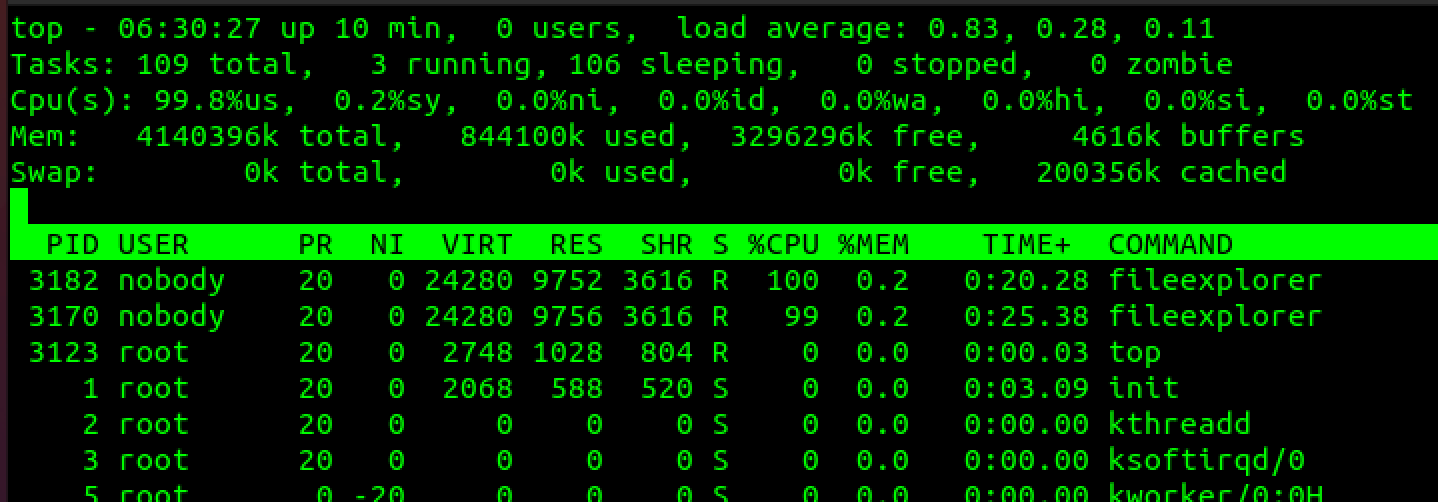Click the top command name in process list
The image size is (1438, 502).
1134,352
